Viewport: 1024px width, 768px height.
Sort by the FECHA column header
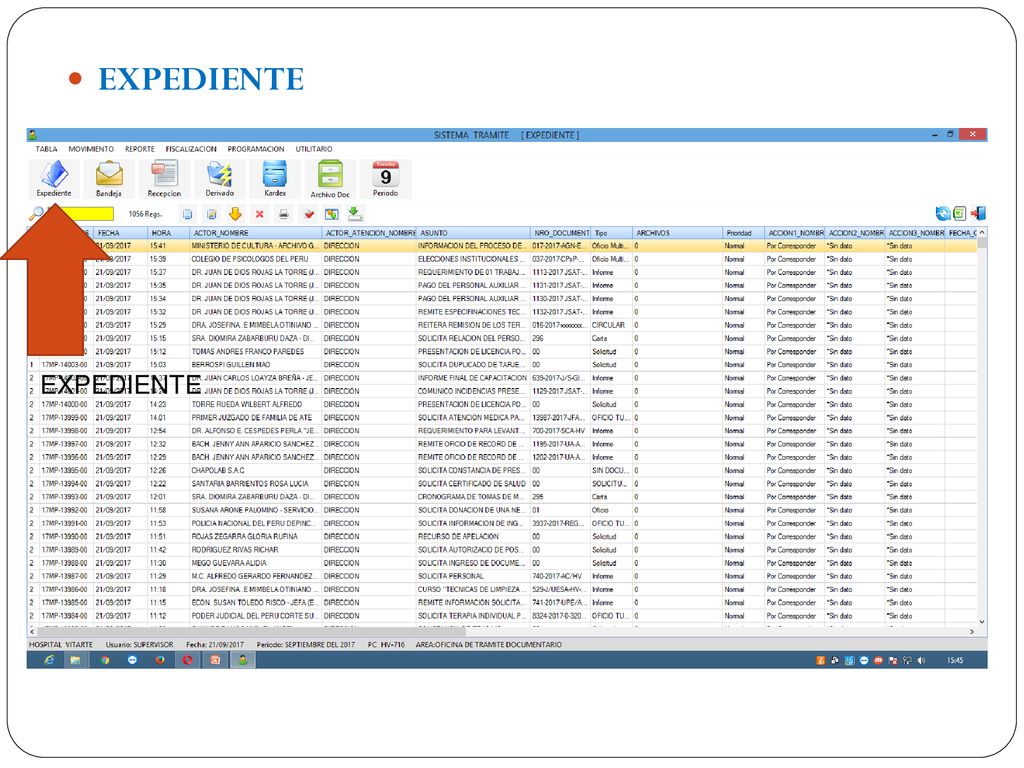click(121, 232)
